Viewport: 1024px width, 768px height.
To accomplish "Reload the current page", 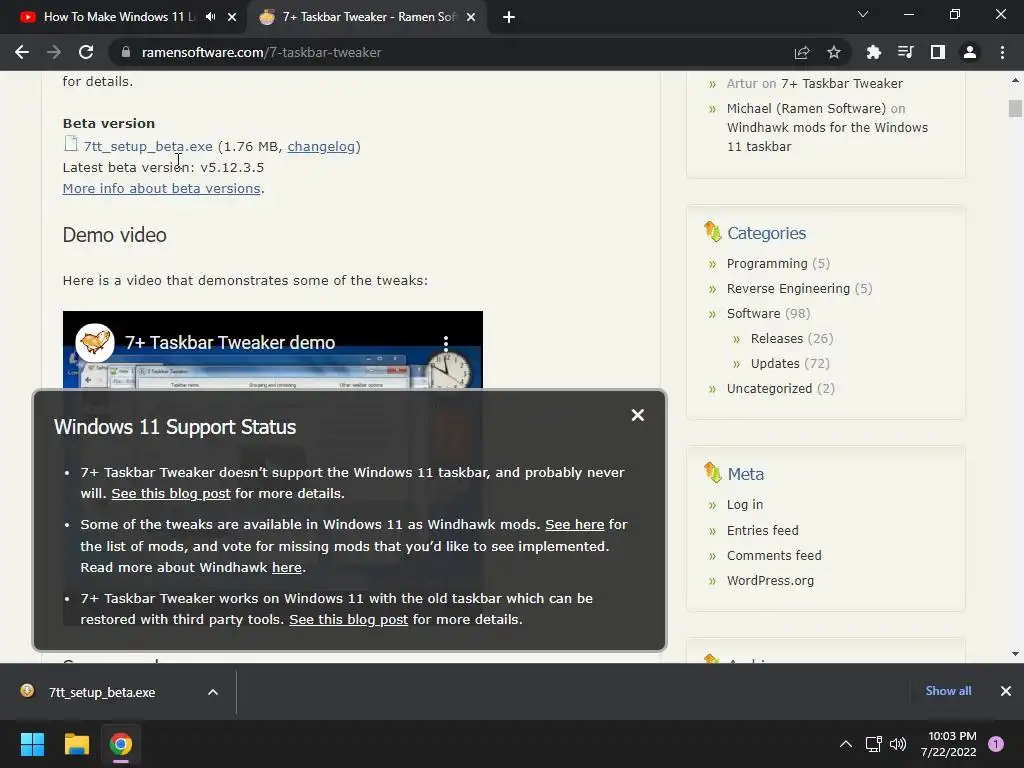I will coord(86,52).
